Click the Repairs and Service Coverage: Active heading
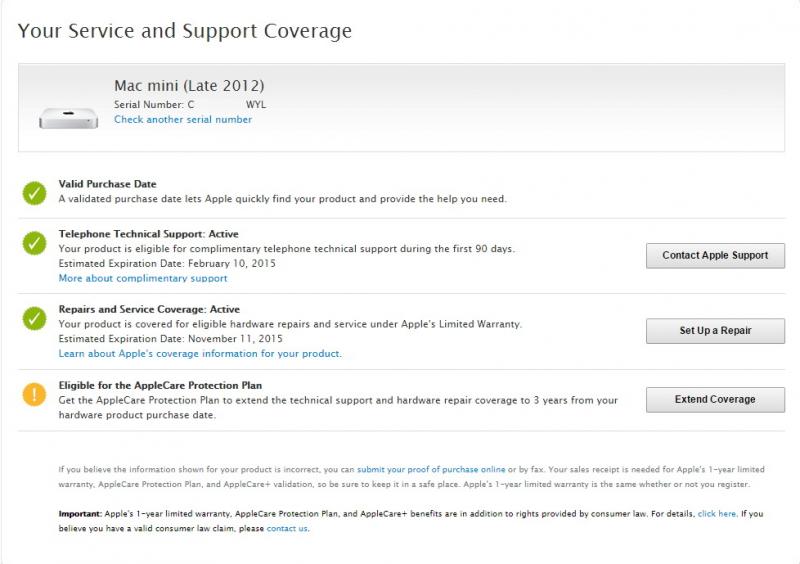Image resolution: width=800 pixels, height=564 pixels. [x=149, y=309]
